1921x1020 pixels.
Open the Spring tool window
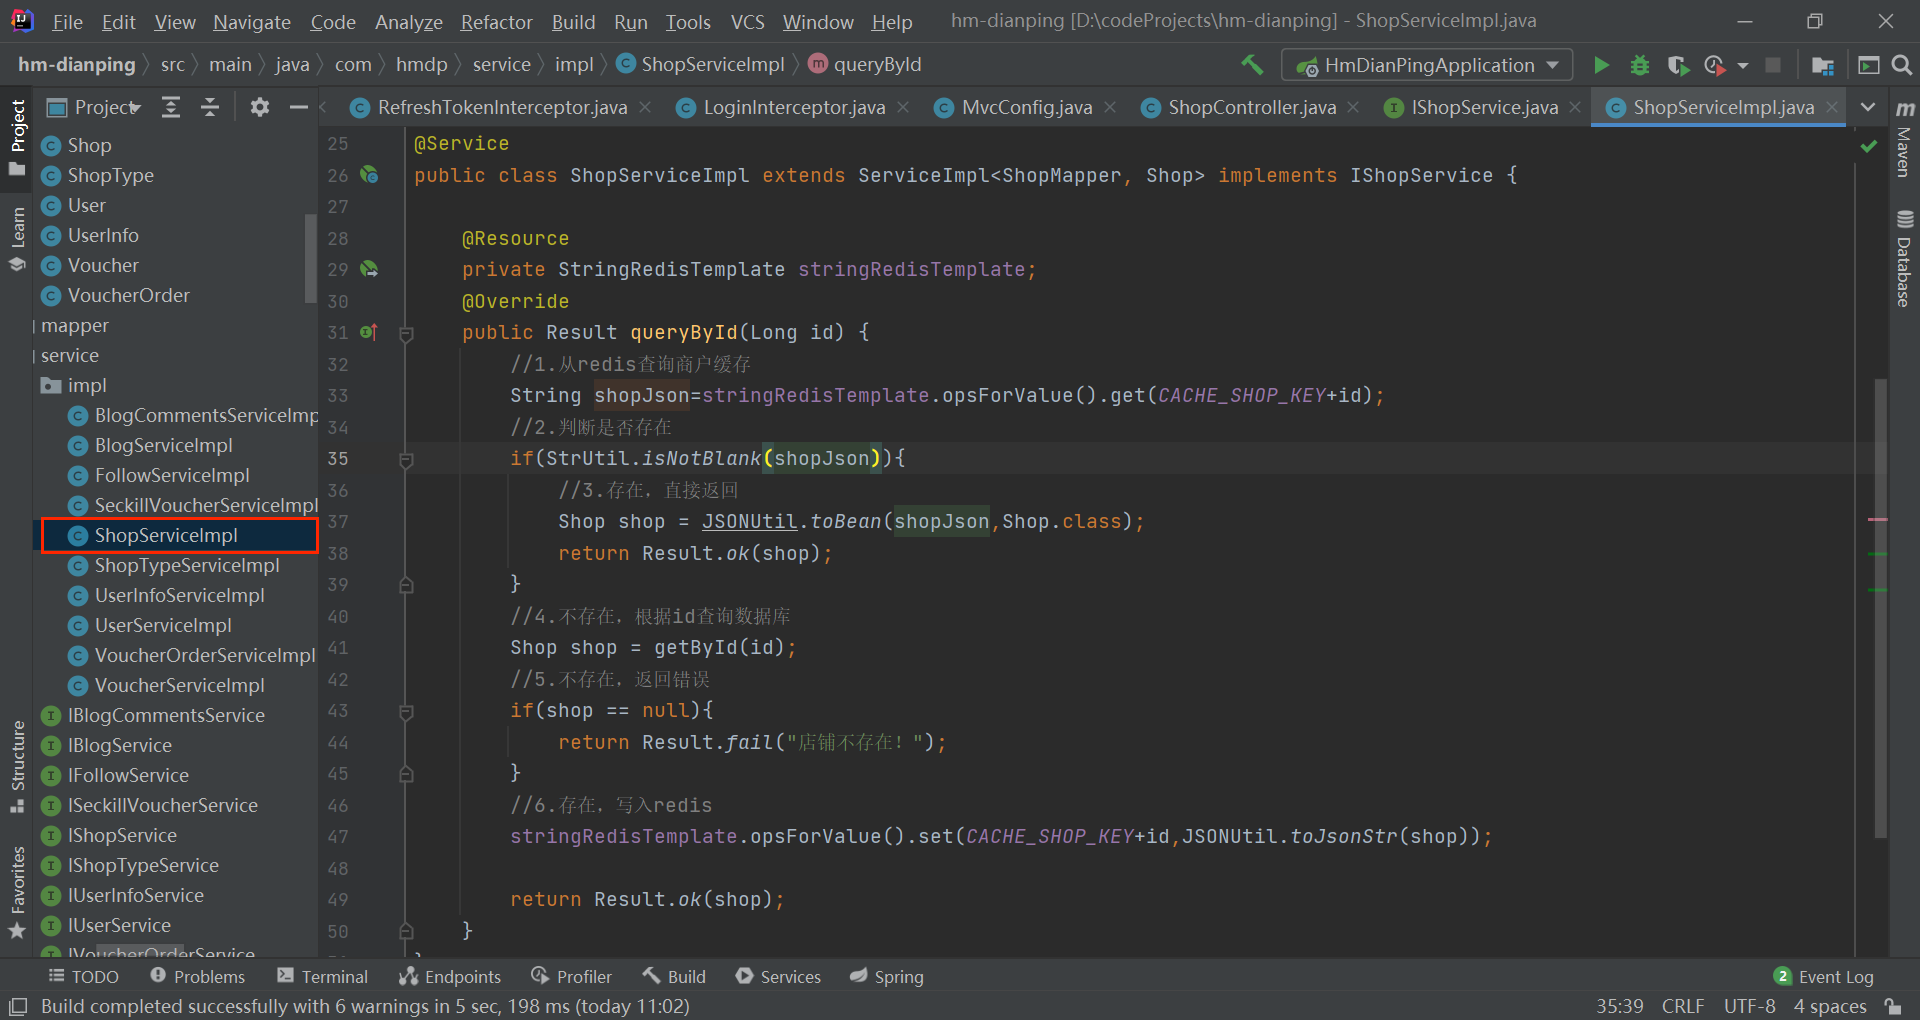click(886, 976)
